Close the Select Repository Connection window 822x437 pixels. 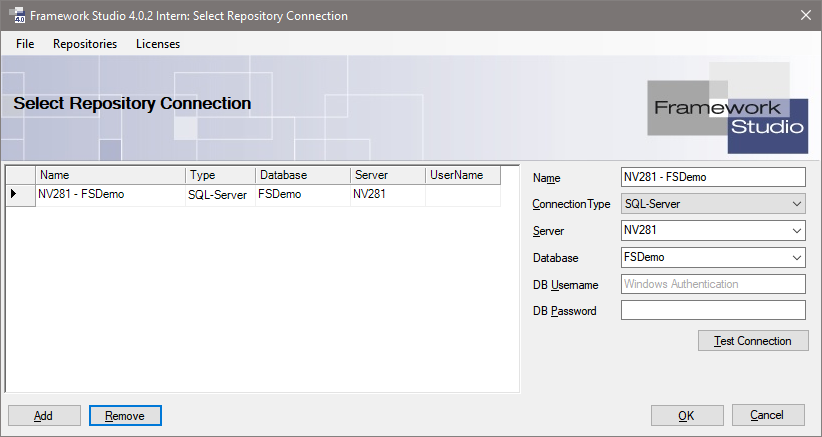click(x=806, y=15)
